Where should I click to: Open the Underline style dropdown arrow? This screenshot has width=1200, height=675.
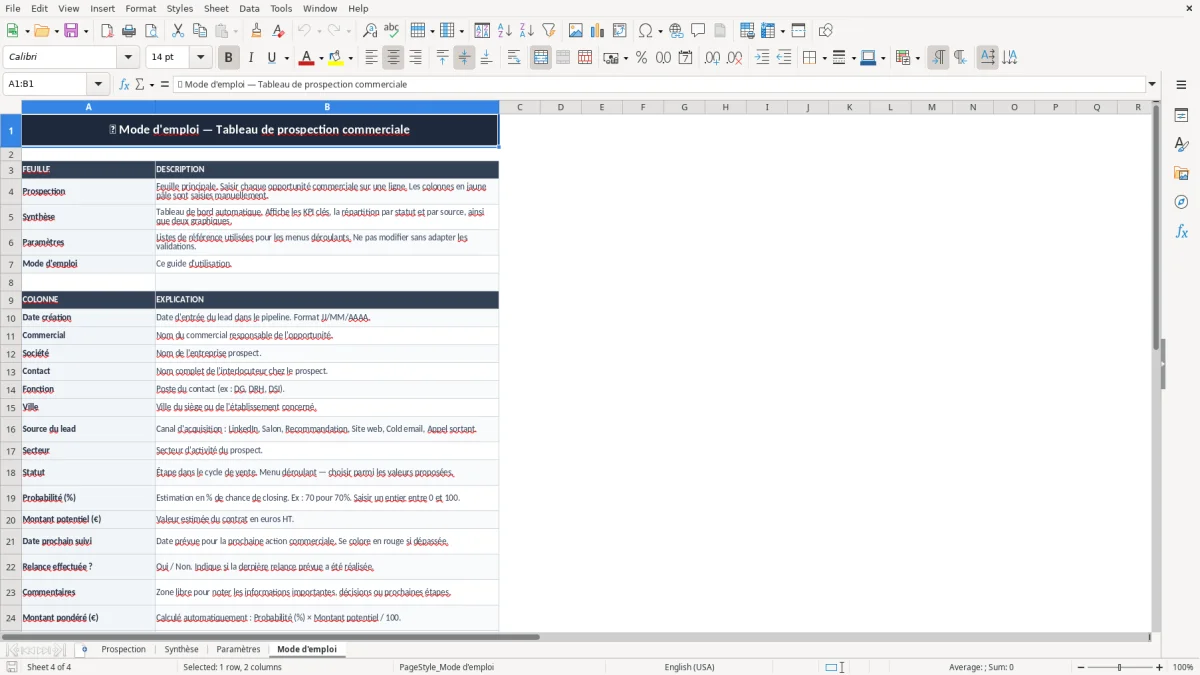pos(286,58)
